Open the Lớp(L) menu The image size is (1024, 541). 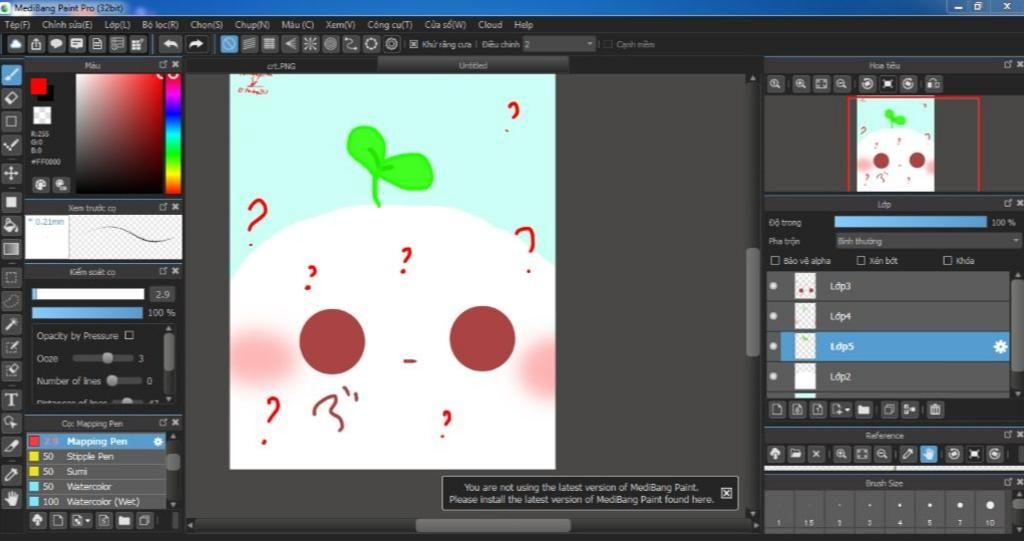(x=118, y=25)
